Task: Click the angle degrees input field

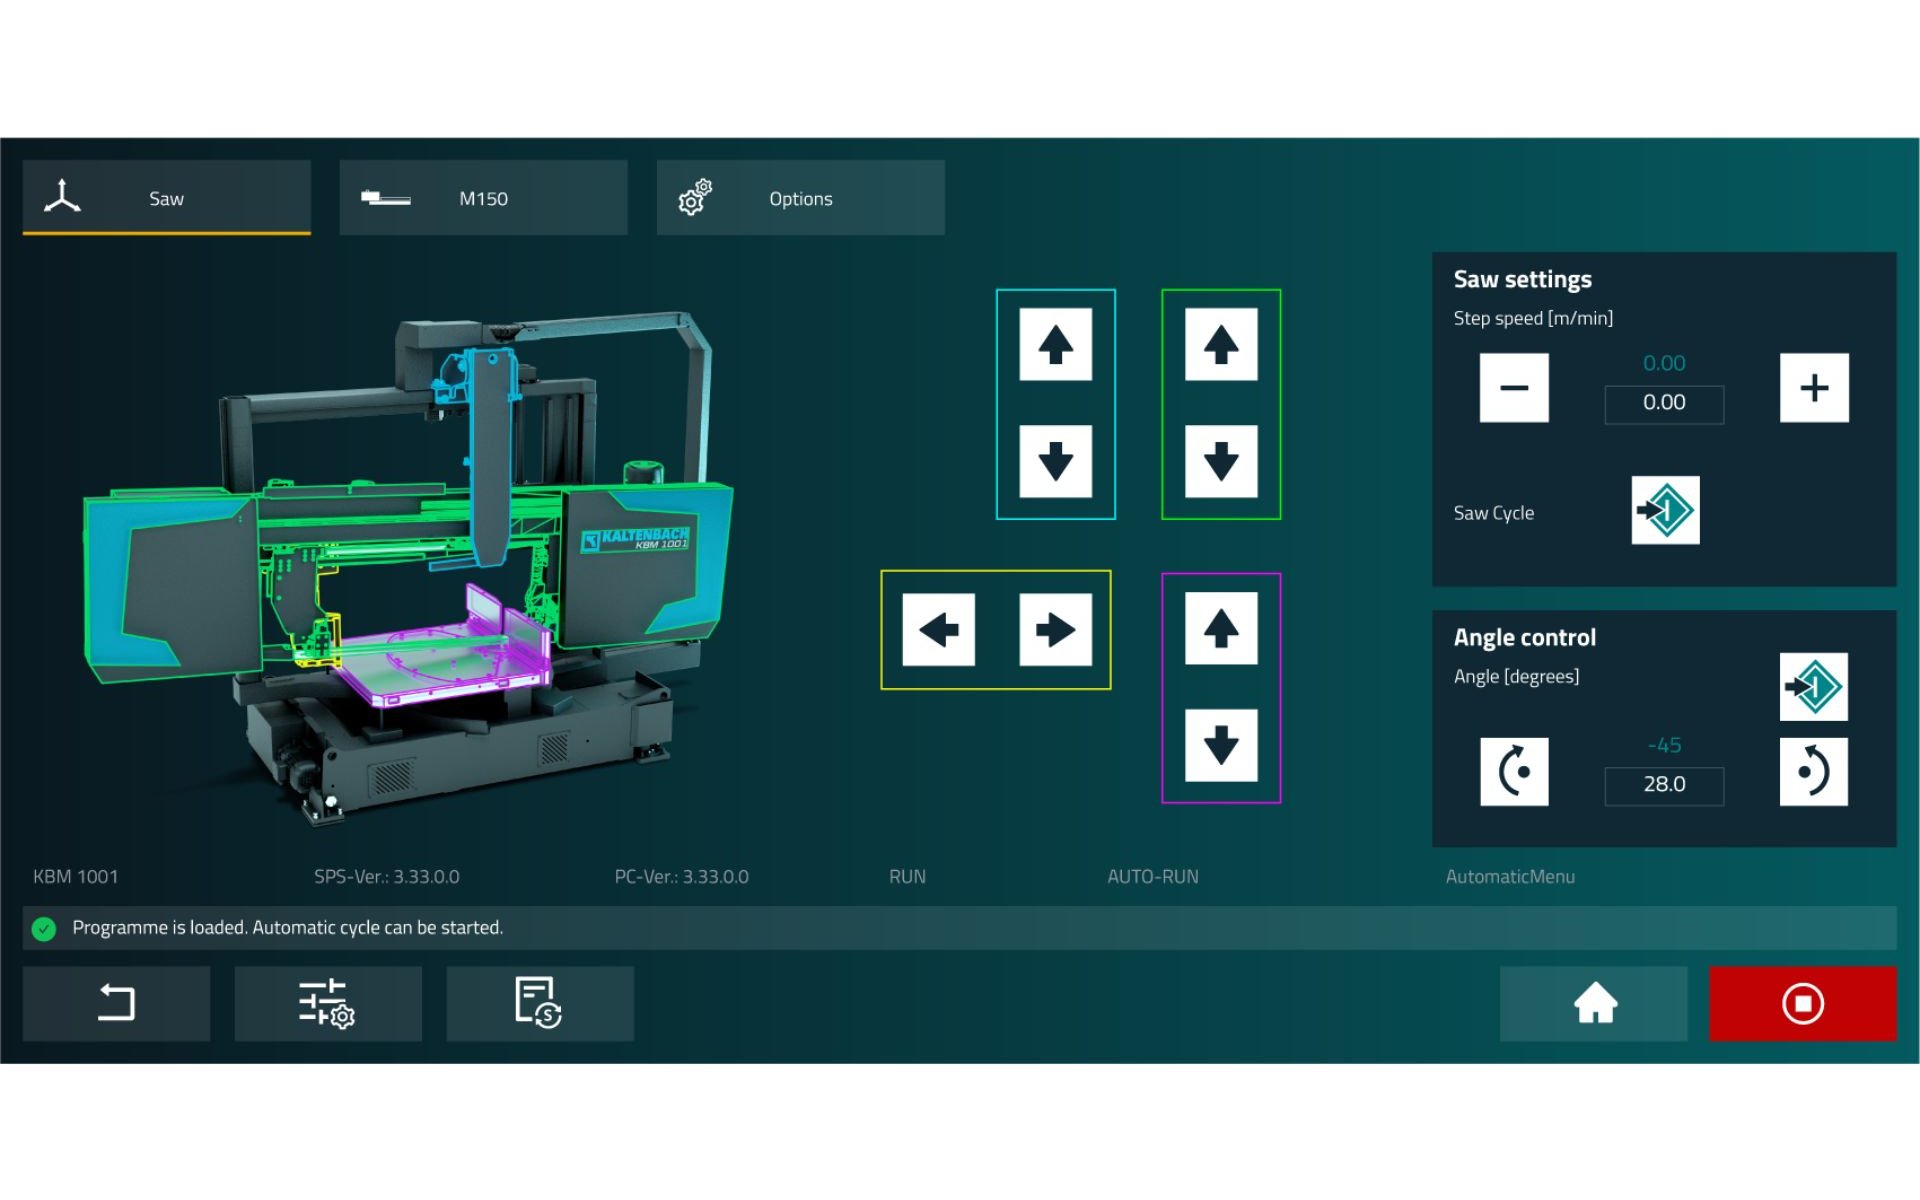Action: coord(1664,785)
